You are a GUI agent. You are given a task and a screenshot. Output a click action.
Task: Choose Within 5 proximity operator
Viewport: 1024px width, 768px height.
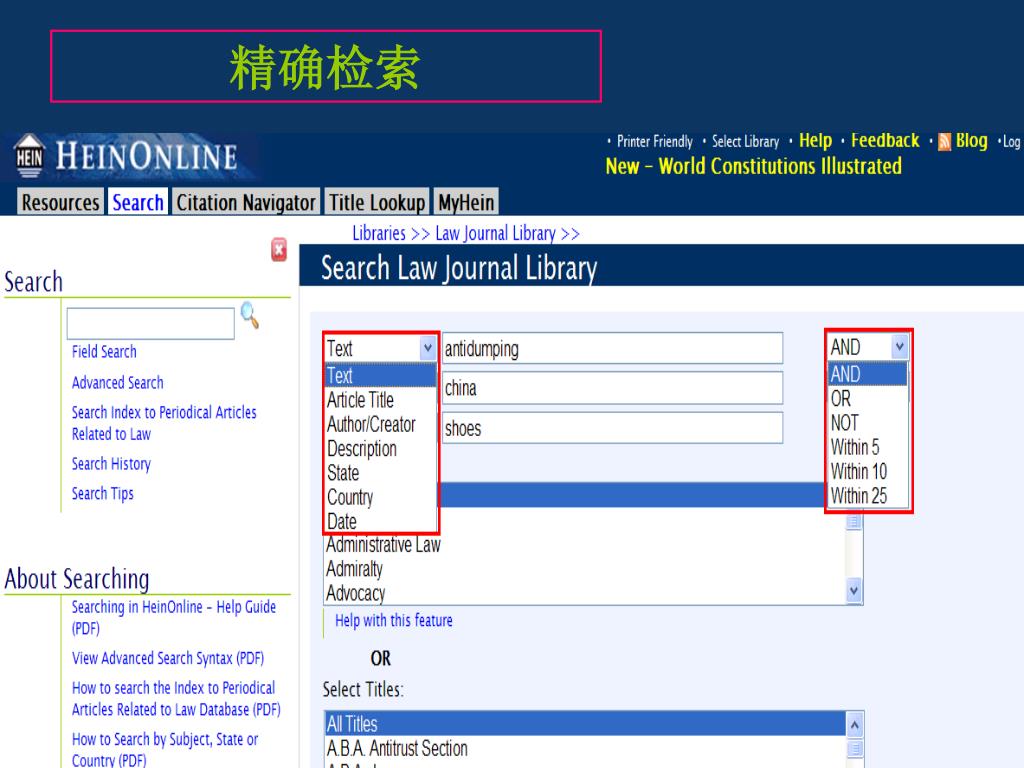pyautogui.click(x=868, y=447)
